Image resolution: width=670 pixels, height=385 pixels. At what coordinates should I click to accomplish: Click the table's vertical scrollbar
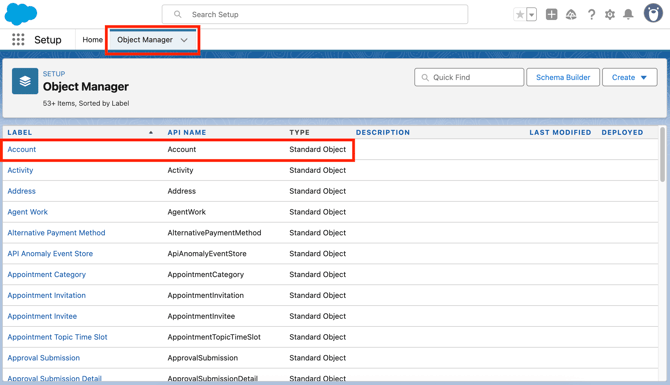coord(662,154)
